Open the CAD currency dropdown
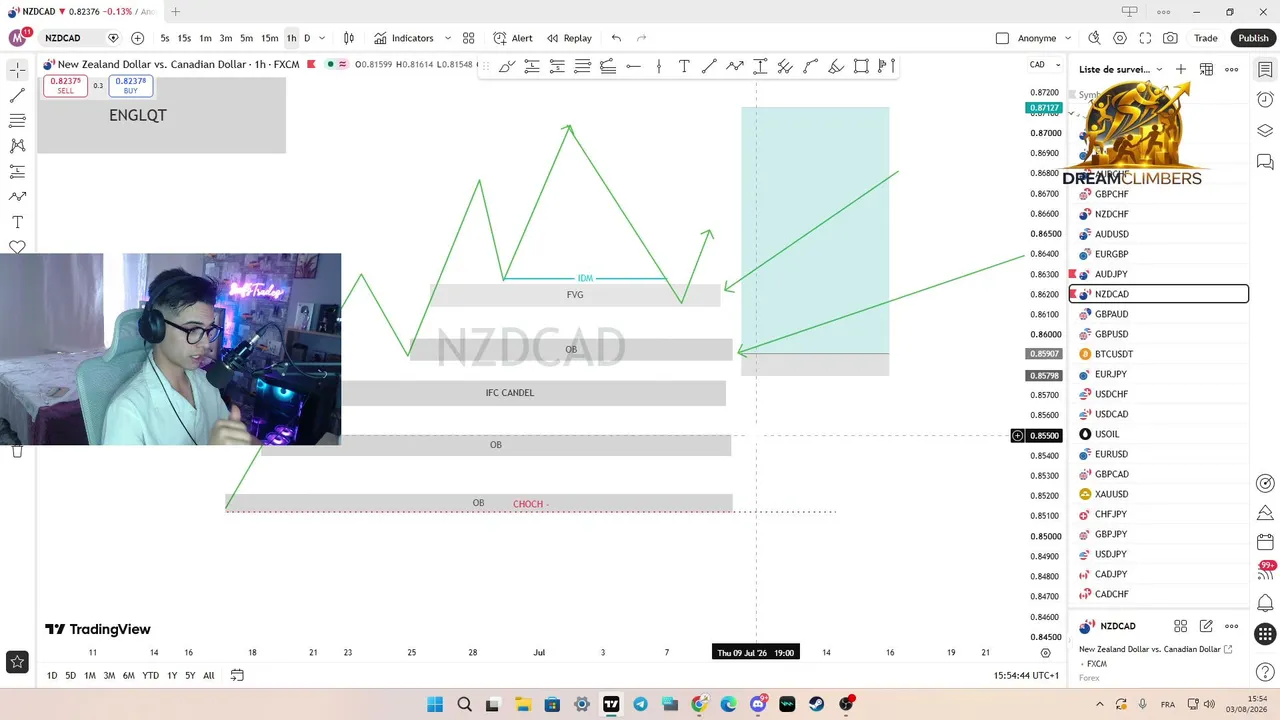This screenshot has width=1280, height=720. (x=1043, y=64)
